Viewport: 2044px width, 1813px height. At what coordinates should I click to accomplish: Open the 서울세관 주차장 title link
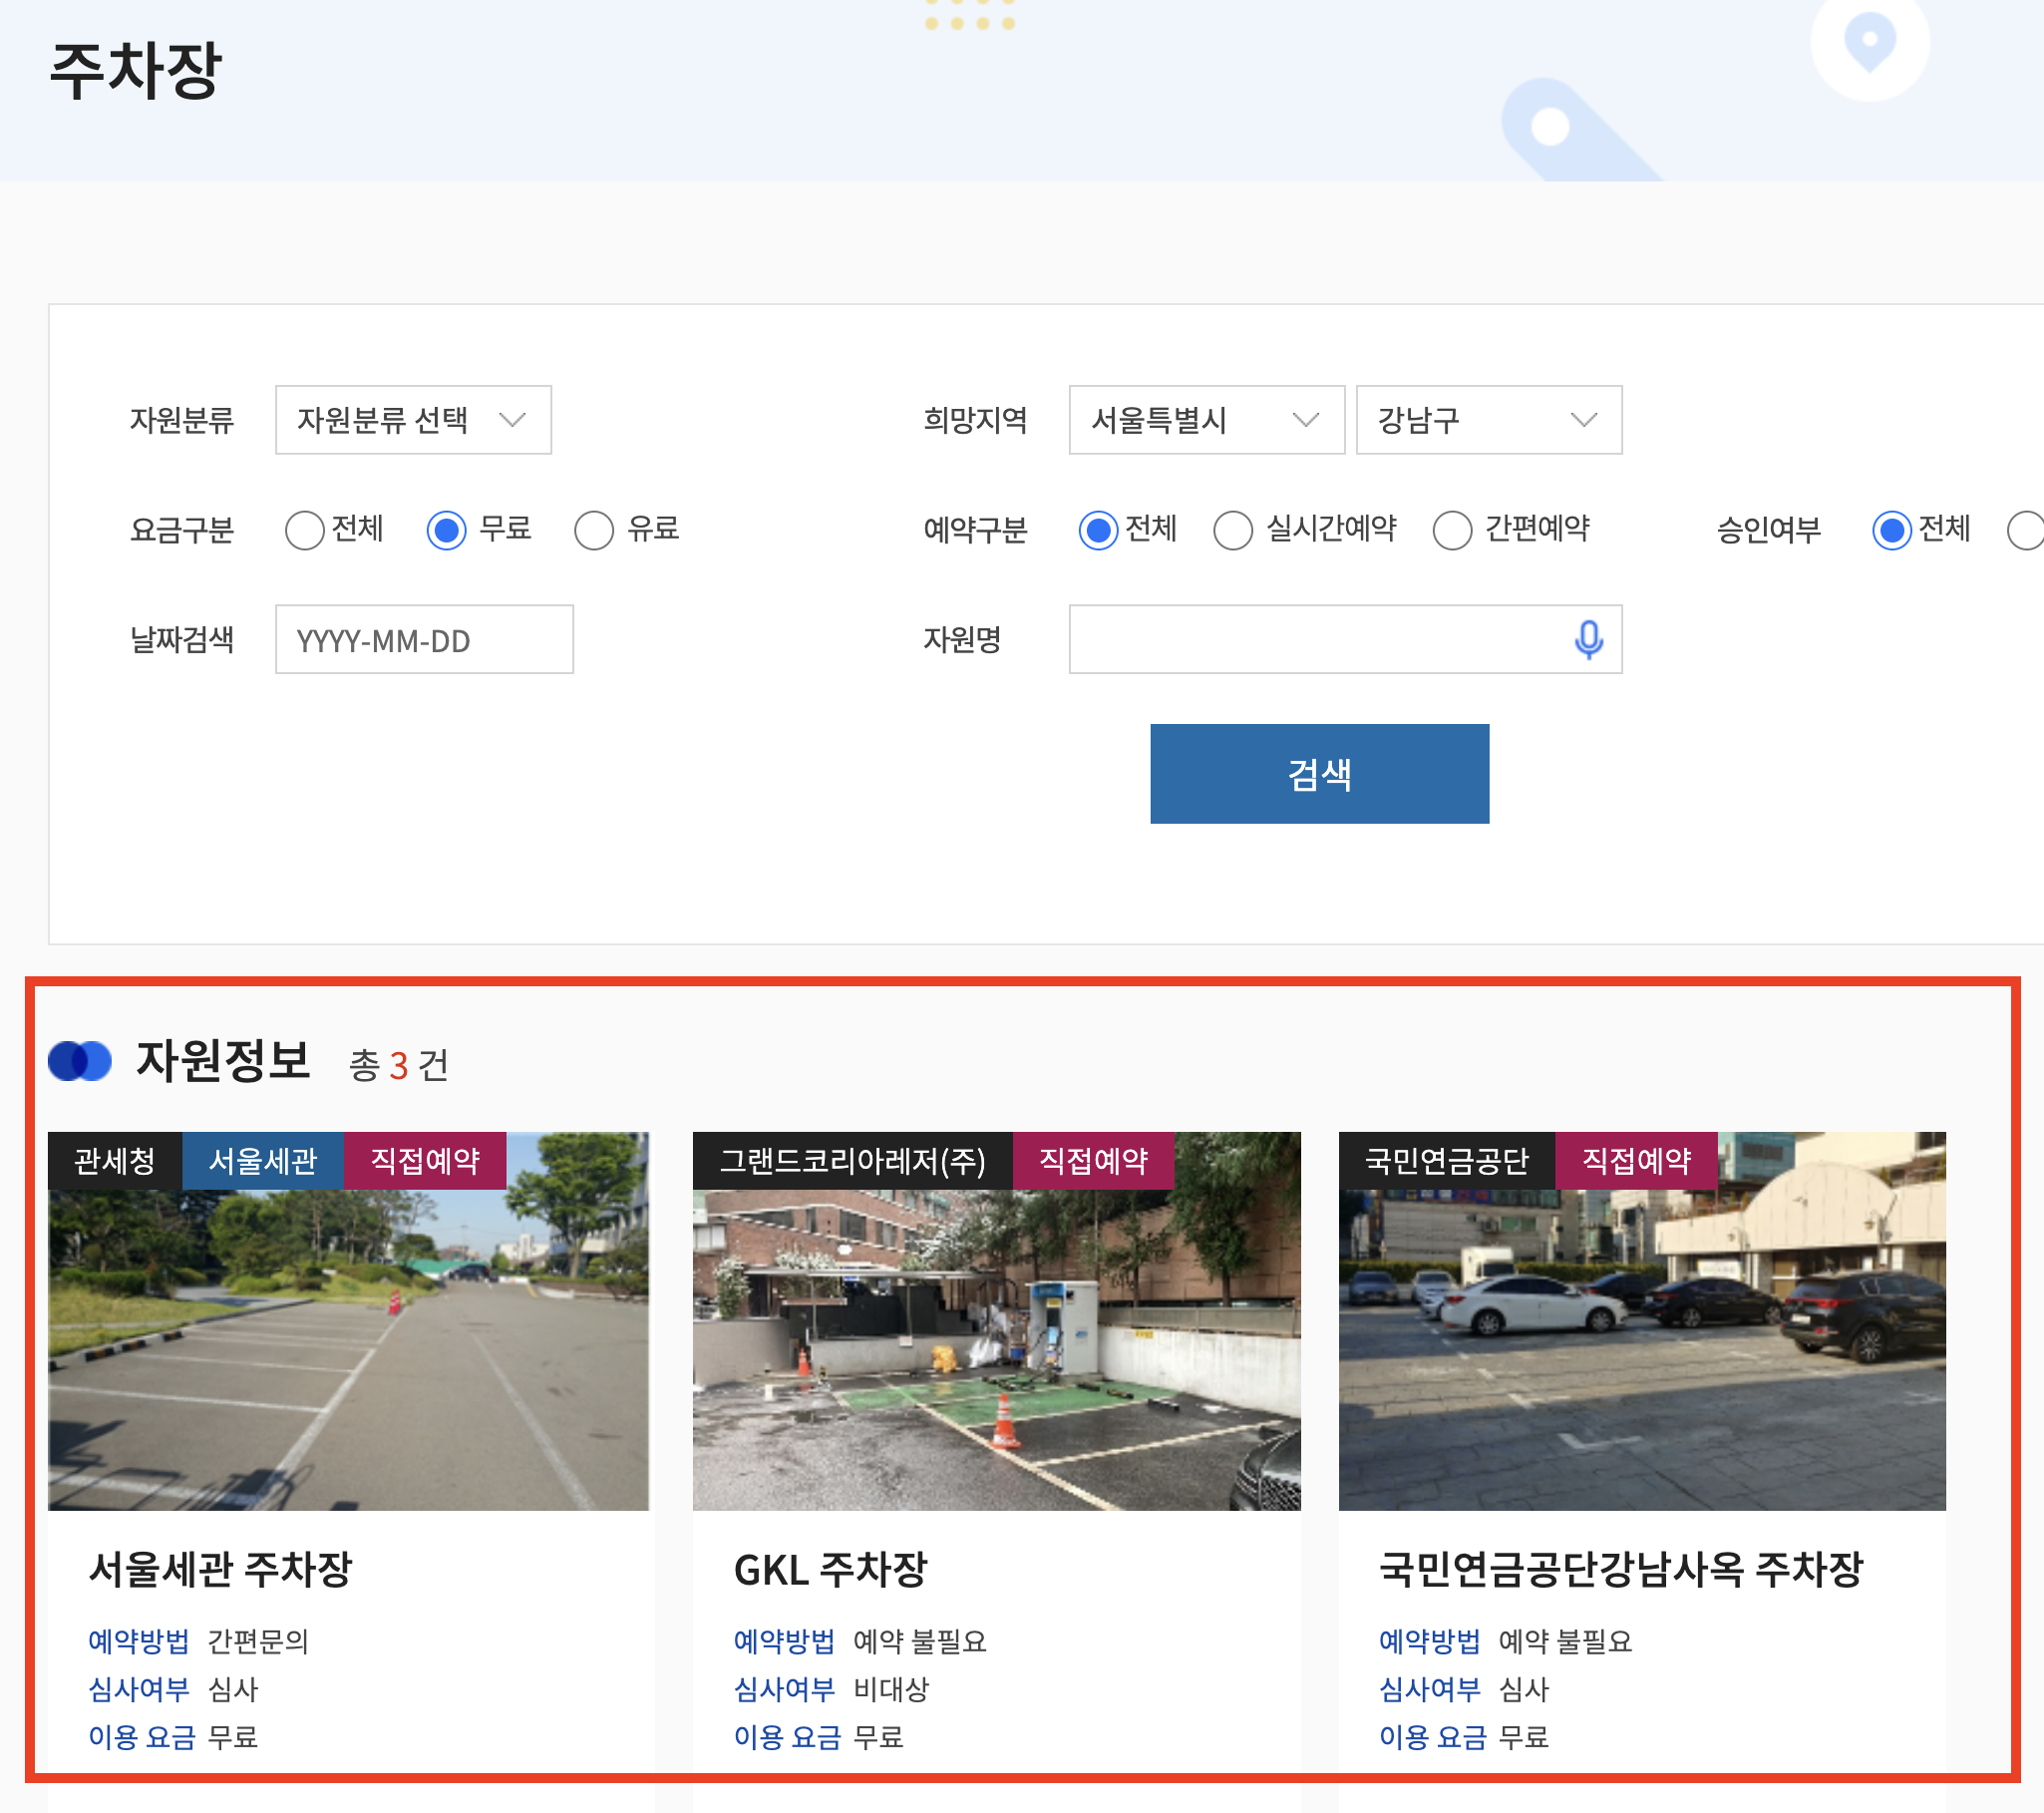221,1568
